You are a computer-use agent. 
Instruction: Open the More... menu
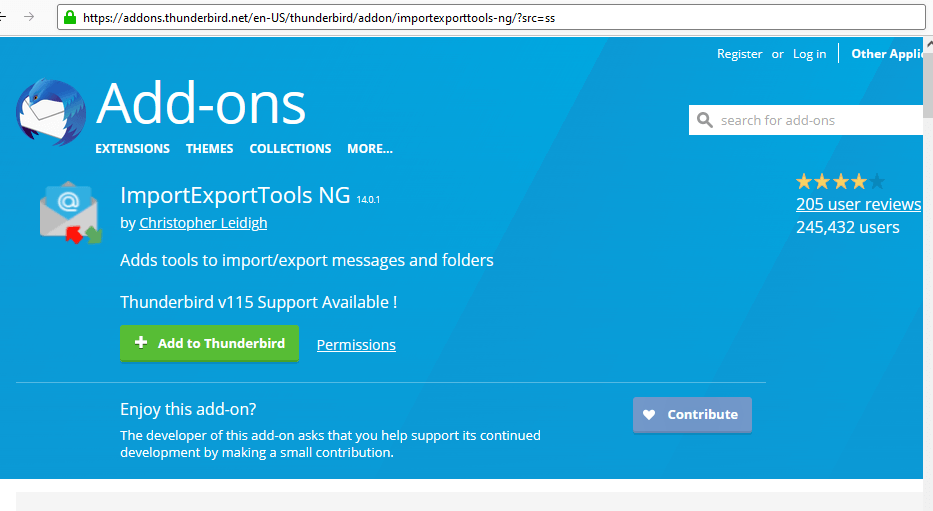370,149
